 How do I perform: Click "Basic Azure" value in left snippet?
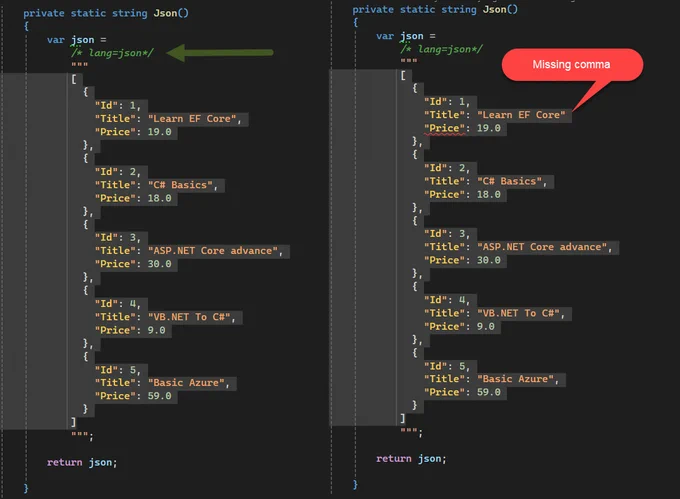tap(189, 383)
